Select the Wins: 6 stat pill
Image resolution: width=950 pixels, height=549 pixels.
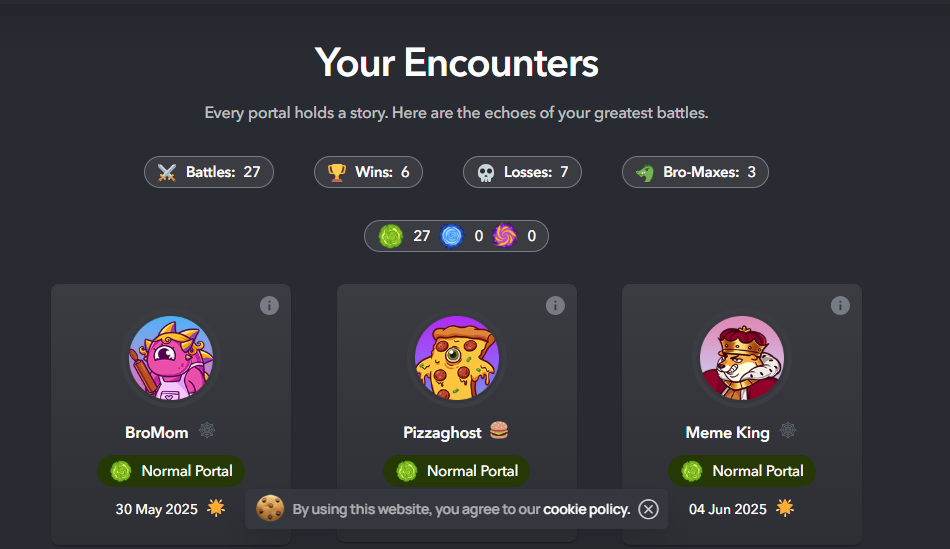368,172
